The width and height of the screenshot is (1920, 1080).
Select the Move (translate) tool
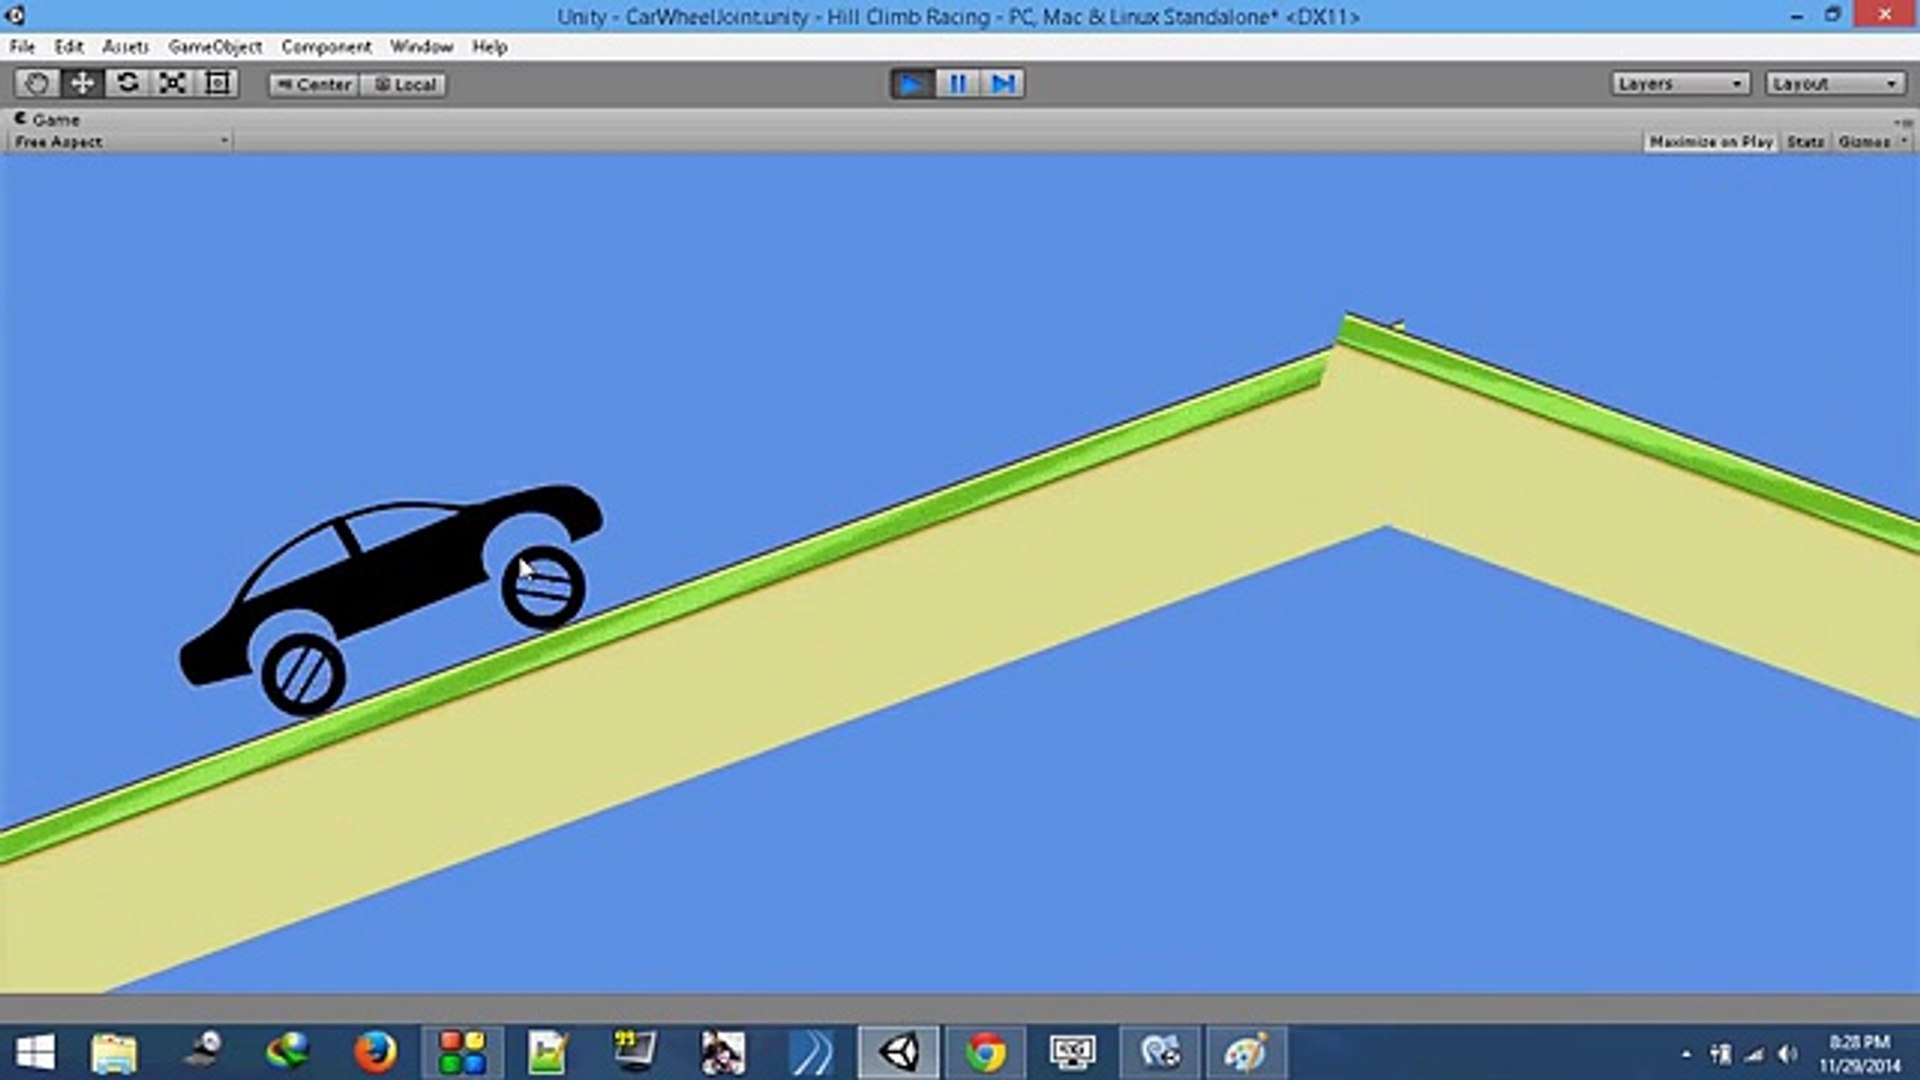coord(82,84)
